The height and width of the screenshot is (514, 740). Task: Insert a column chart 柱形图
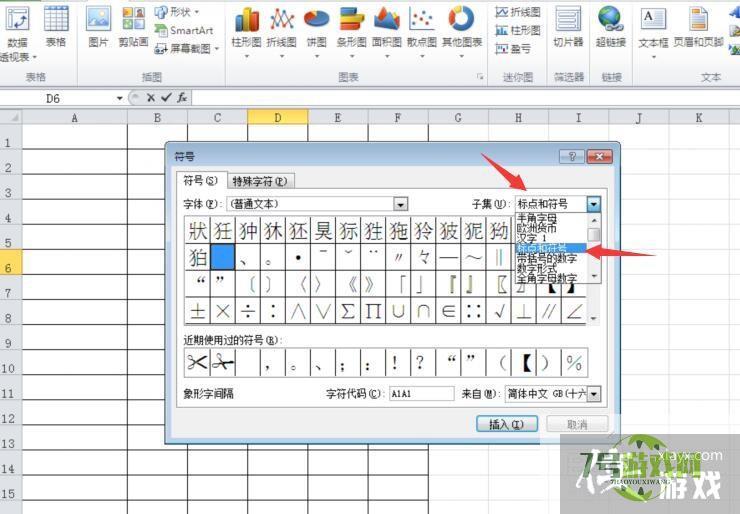pyautogui.click(x=246, y=31)
